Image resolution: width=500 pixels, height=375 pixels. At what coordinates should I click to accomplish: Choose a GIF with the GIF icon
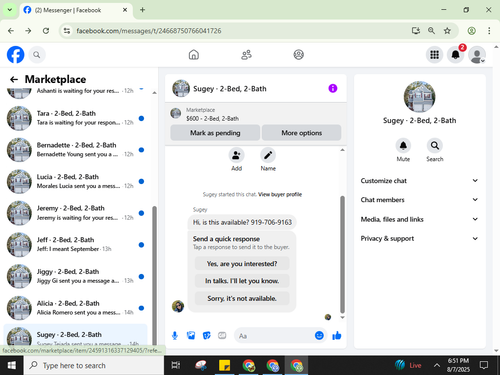tap(222, 336)
